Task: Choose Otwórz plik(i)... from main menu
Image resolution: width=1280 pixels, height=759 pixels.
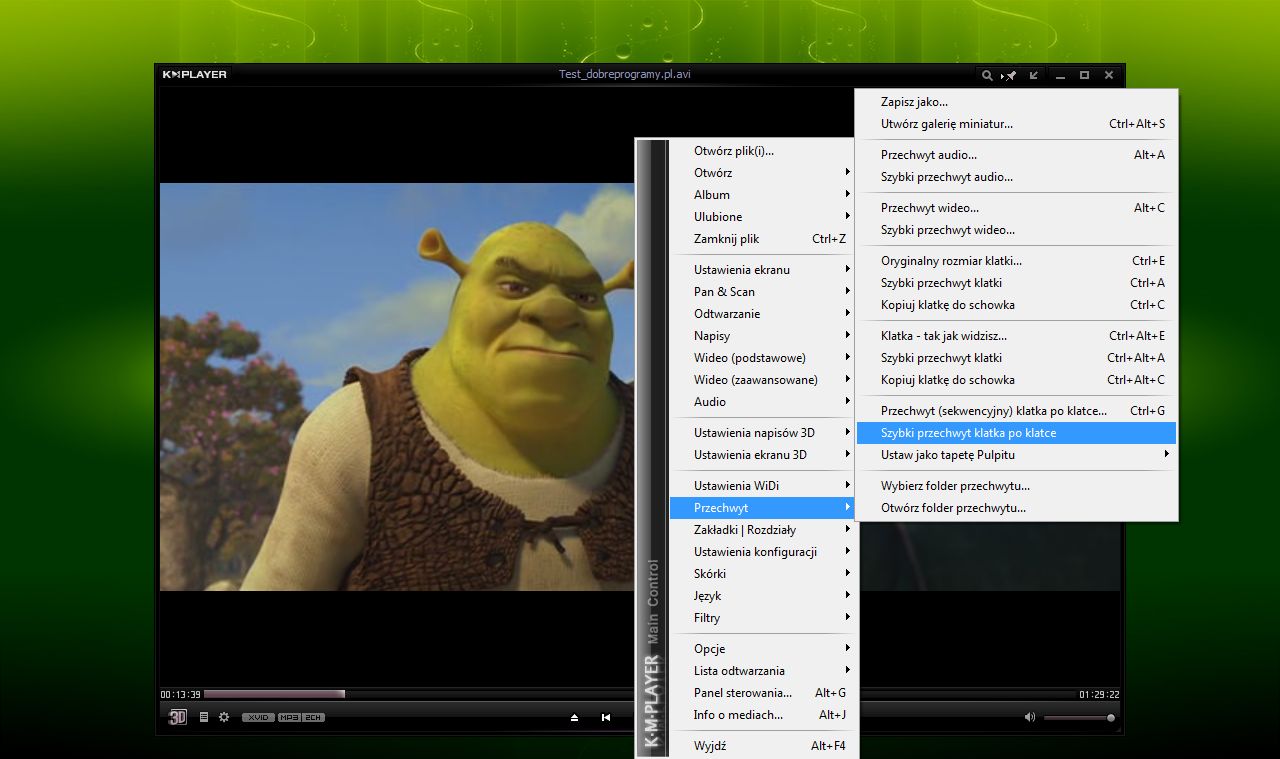Action: coord(734,151)
